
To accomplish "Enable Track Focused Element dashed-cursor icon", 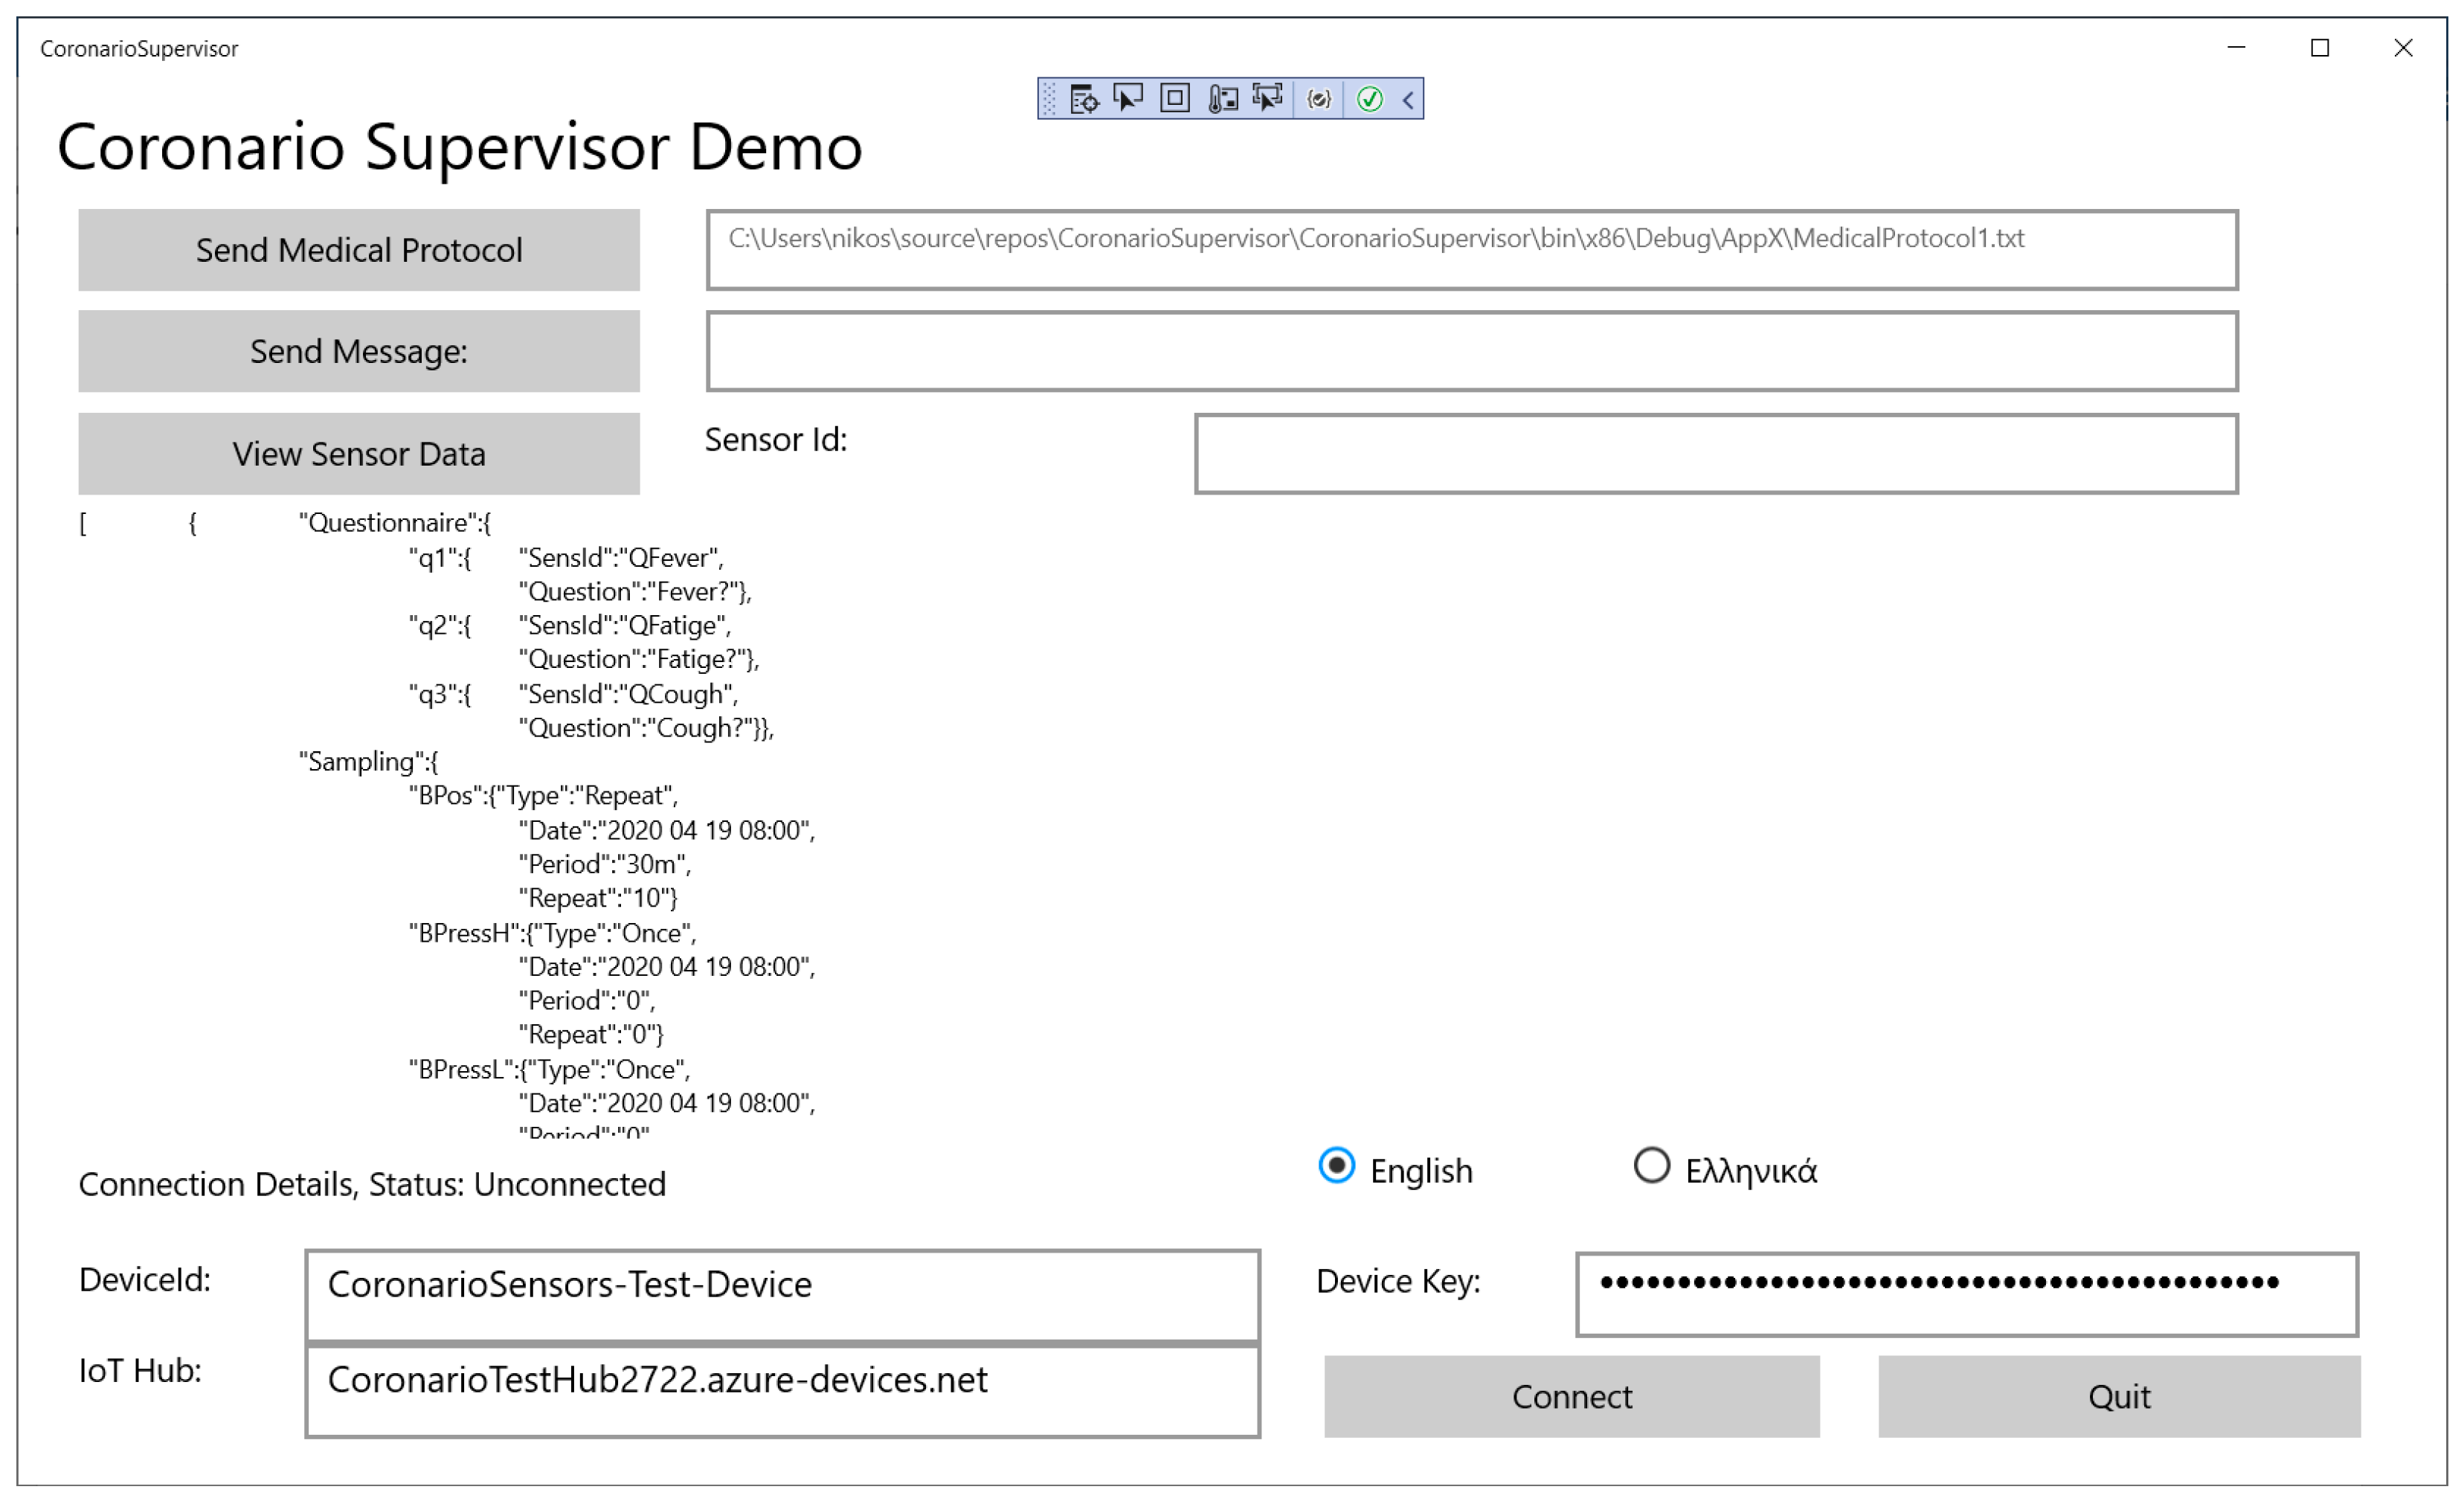I will (1268, 99).
